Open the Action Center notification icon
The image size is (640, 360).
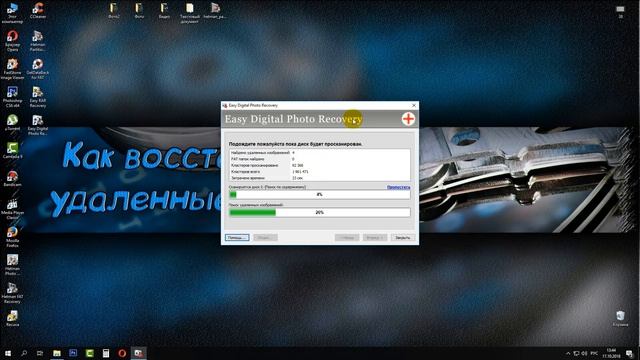click(629, 353)
